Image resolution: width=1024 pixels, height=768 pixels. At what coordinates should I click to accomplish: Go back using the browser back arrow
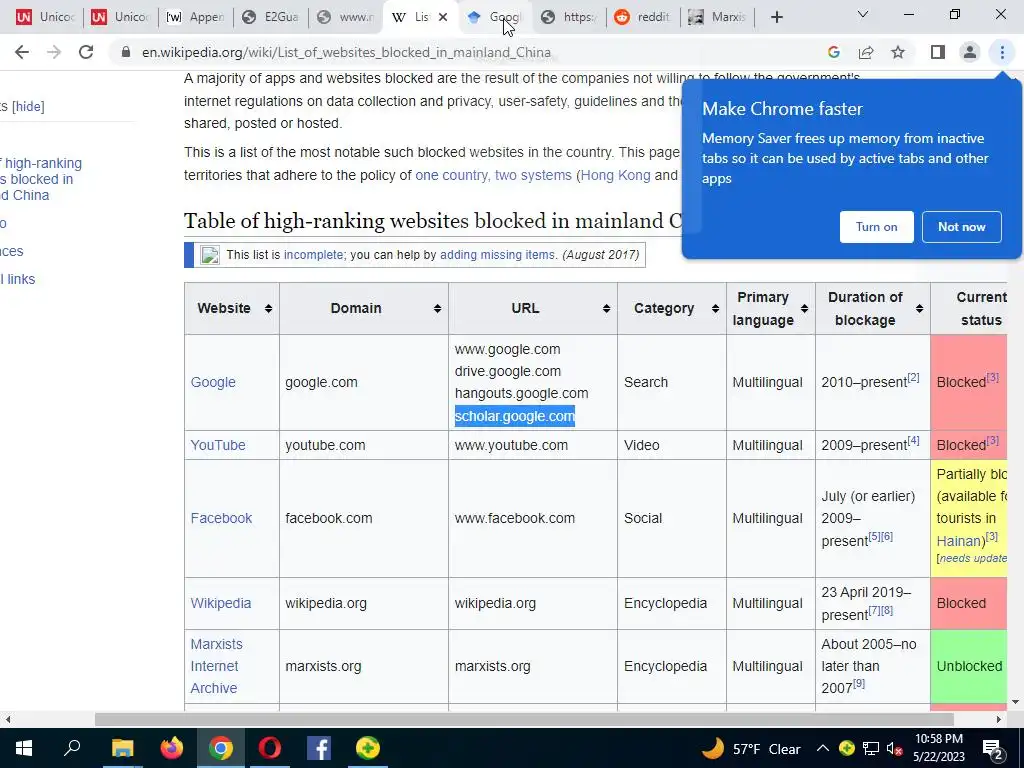click(22, 52)
